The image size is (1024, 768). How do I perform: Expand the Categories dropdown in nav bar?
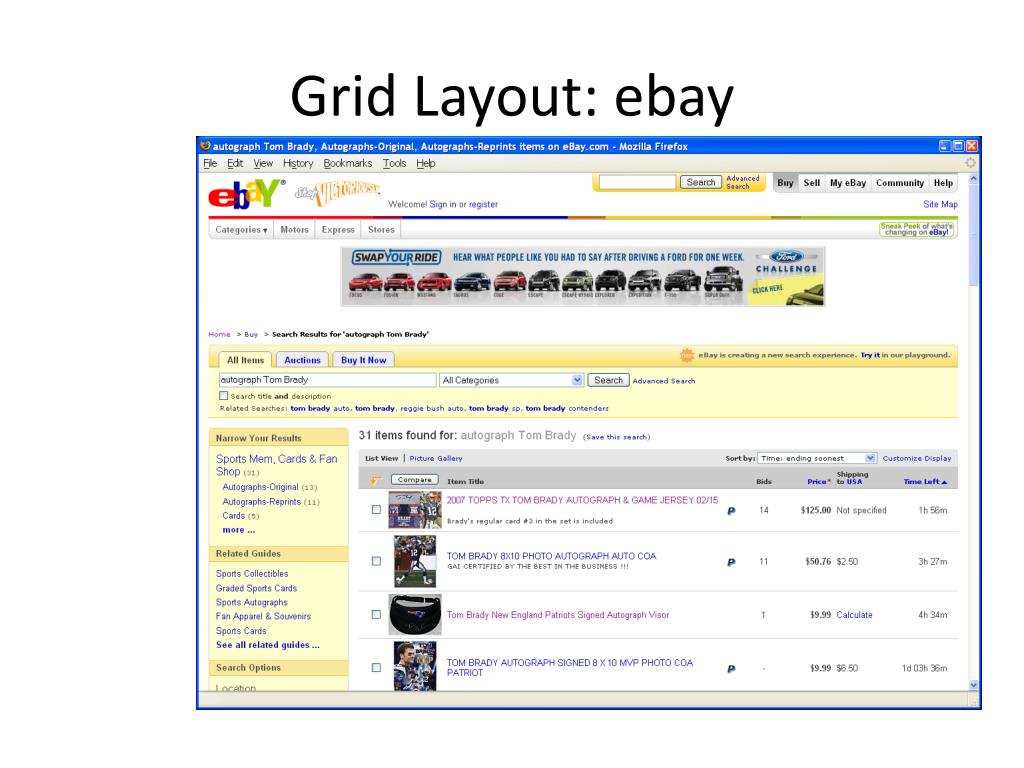242,230
